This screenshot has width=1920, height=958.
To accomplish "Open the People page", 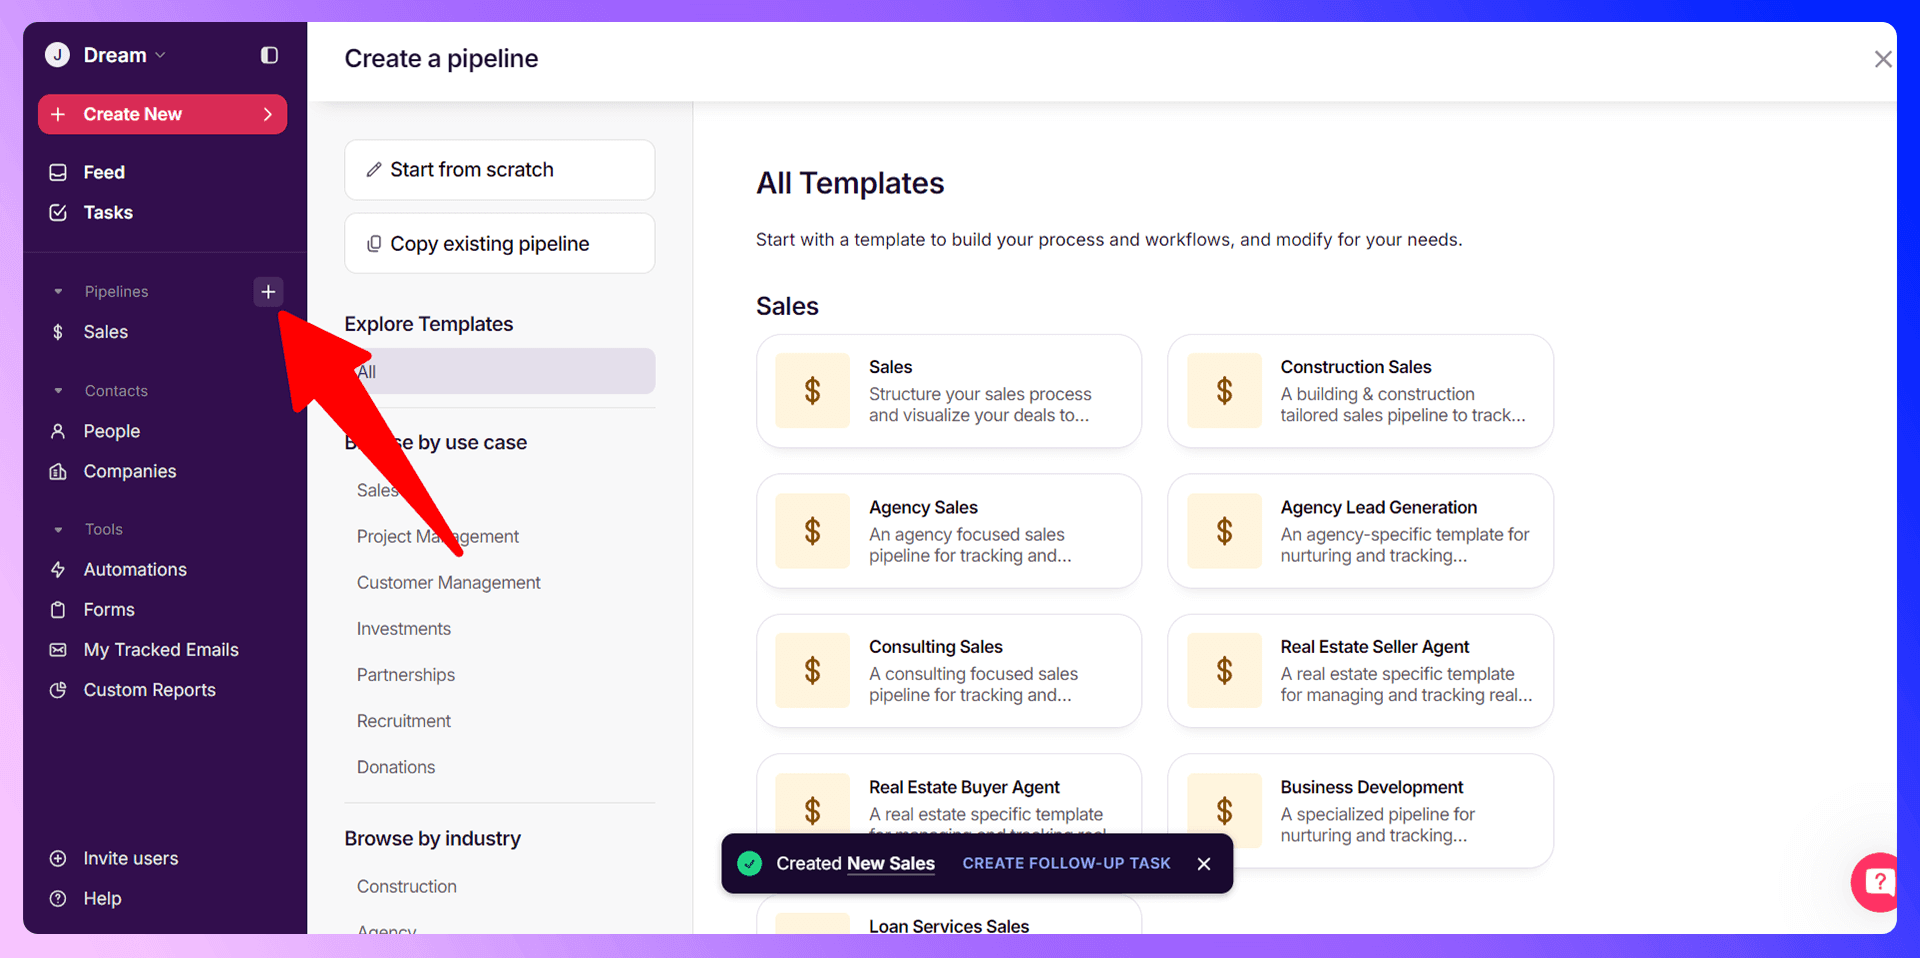I will pyautogui.click(x=112, y=431).
